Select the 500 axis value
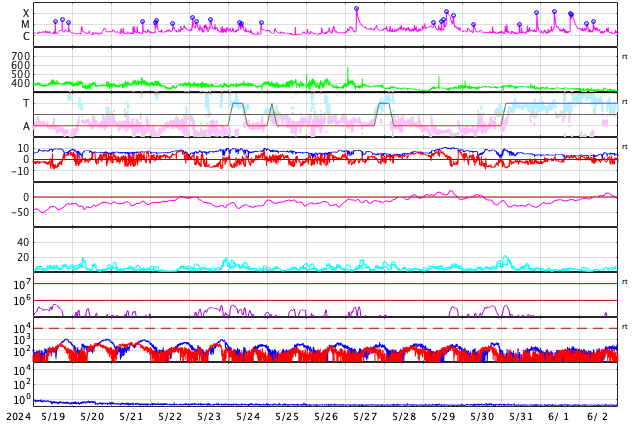This screenshot has height=424, width=634. pos(21,74)
